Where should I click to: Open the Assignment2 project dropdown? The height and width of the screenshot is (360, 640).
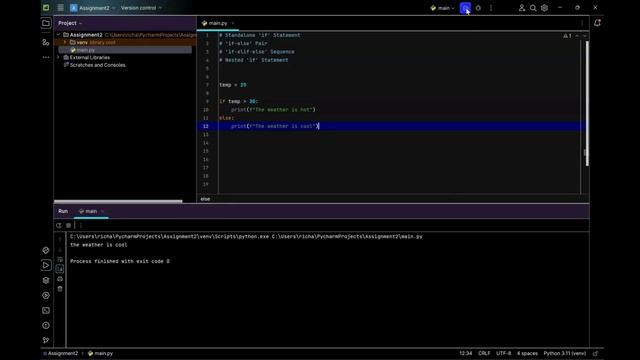93,8
